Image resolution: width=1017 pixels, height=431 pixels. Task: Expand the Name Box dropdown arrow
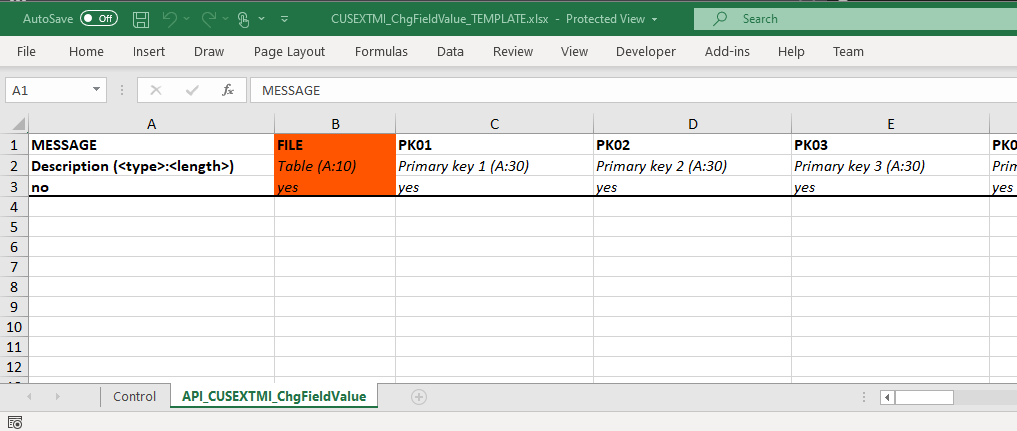[x=97, y=90]
